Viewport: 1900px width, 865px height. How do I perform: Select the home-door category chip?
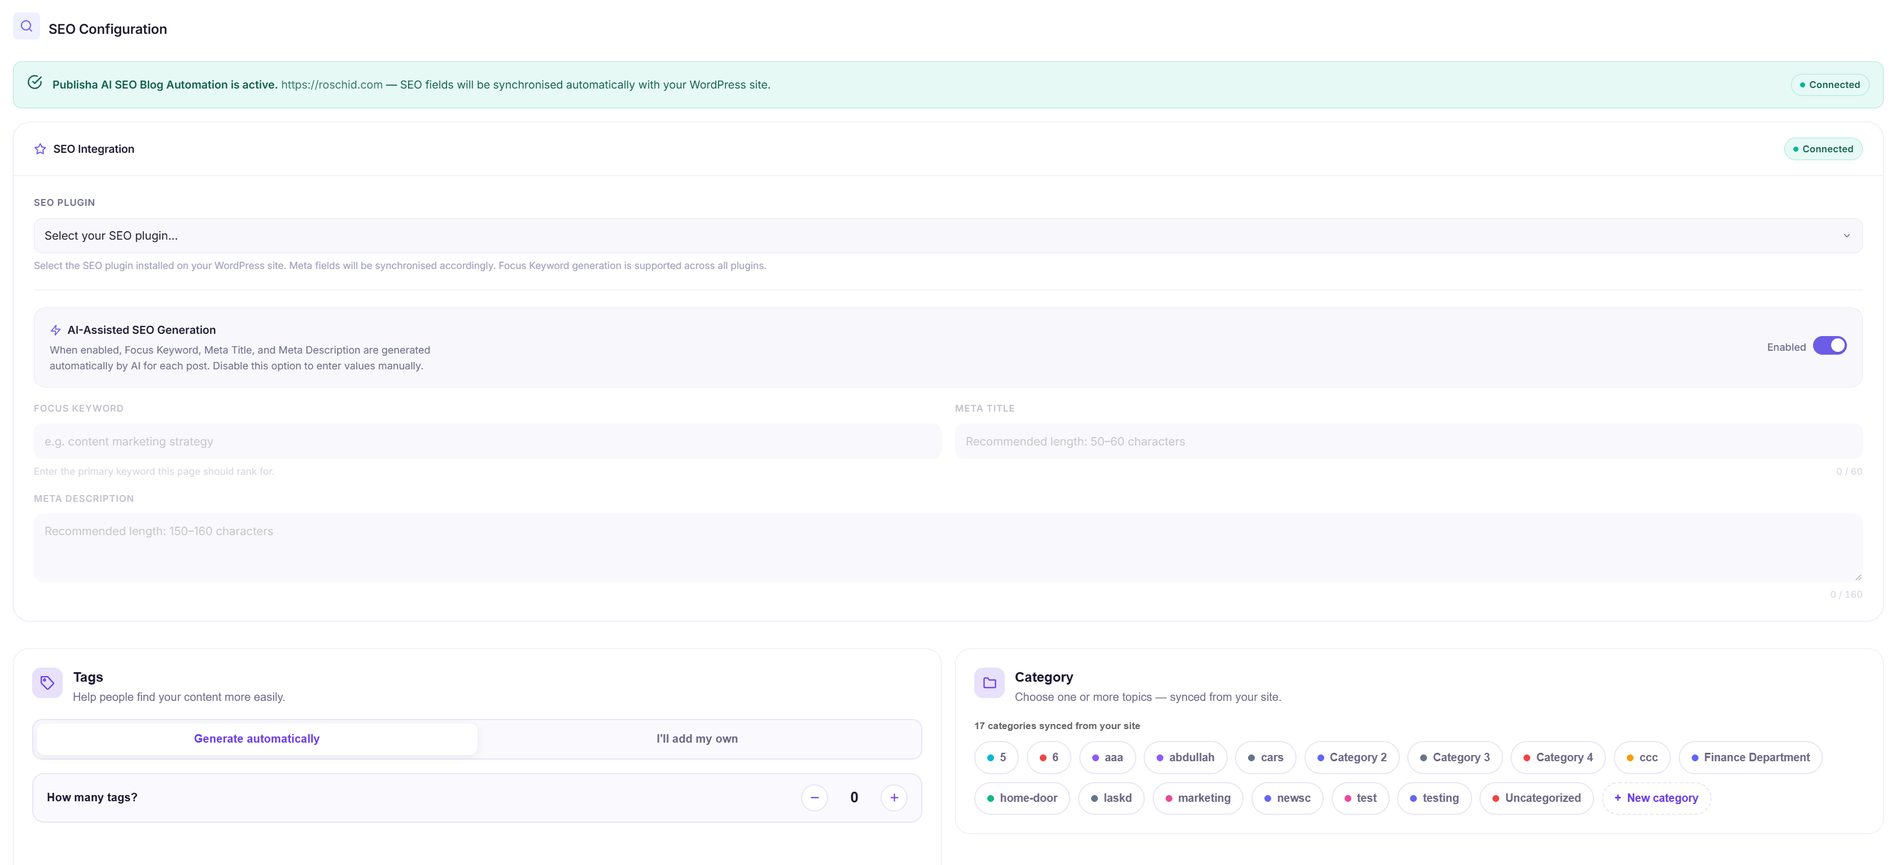pos(1022,798)
